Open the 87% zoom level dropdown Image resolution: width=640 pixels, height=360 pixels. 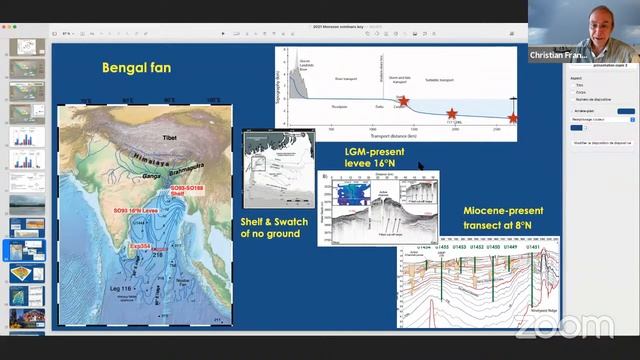pyautogui.click(x=68, y=34)
